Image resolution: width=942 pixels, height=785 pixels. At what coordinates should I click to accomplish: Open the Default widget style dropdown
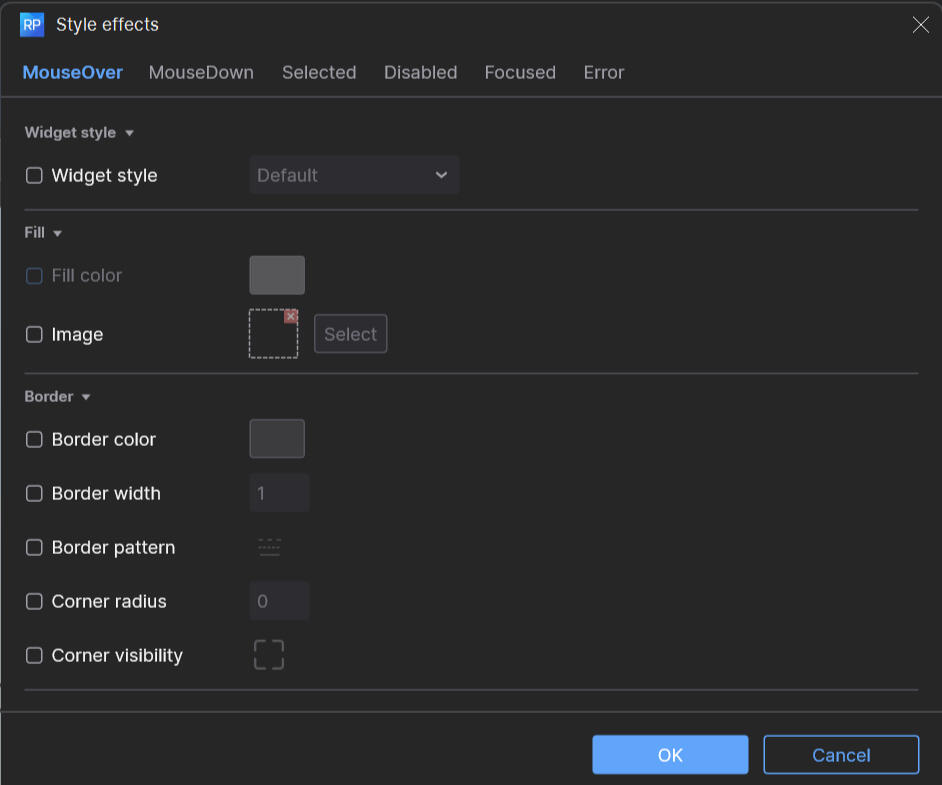354,175
